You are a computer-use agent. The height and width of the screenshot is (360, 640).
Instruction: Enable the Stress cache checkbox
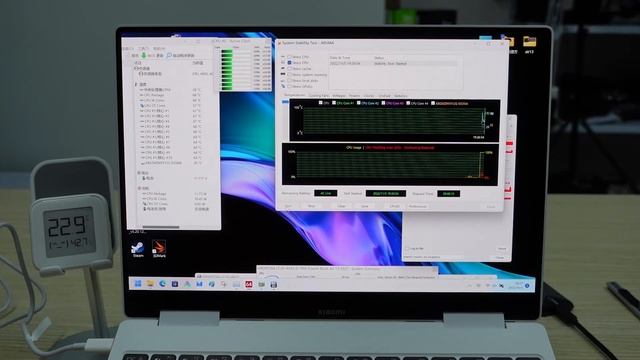click(289, 69)
